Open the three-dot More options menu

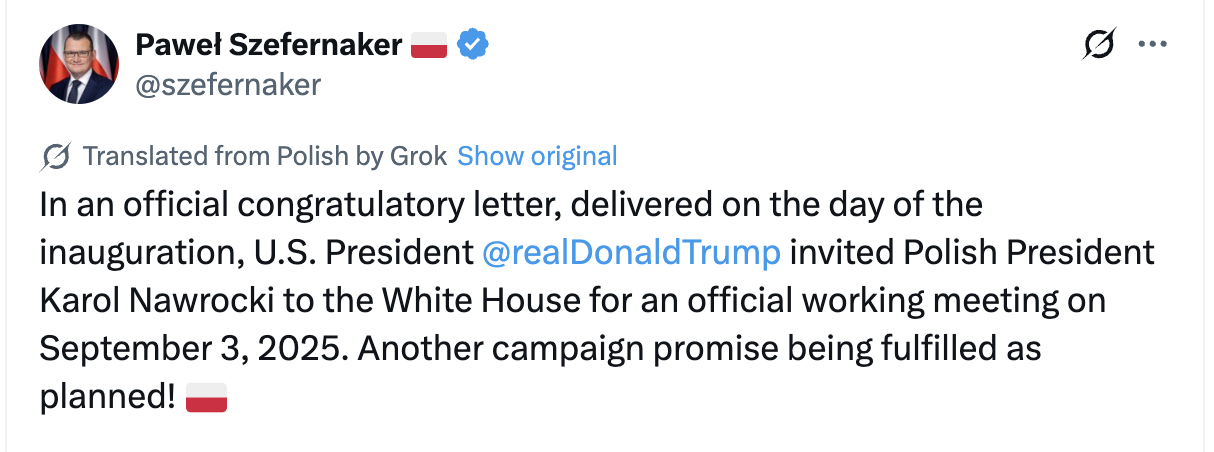(x=1153, y=45)
